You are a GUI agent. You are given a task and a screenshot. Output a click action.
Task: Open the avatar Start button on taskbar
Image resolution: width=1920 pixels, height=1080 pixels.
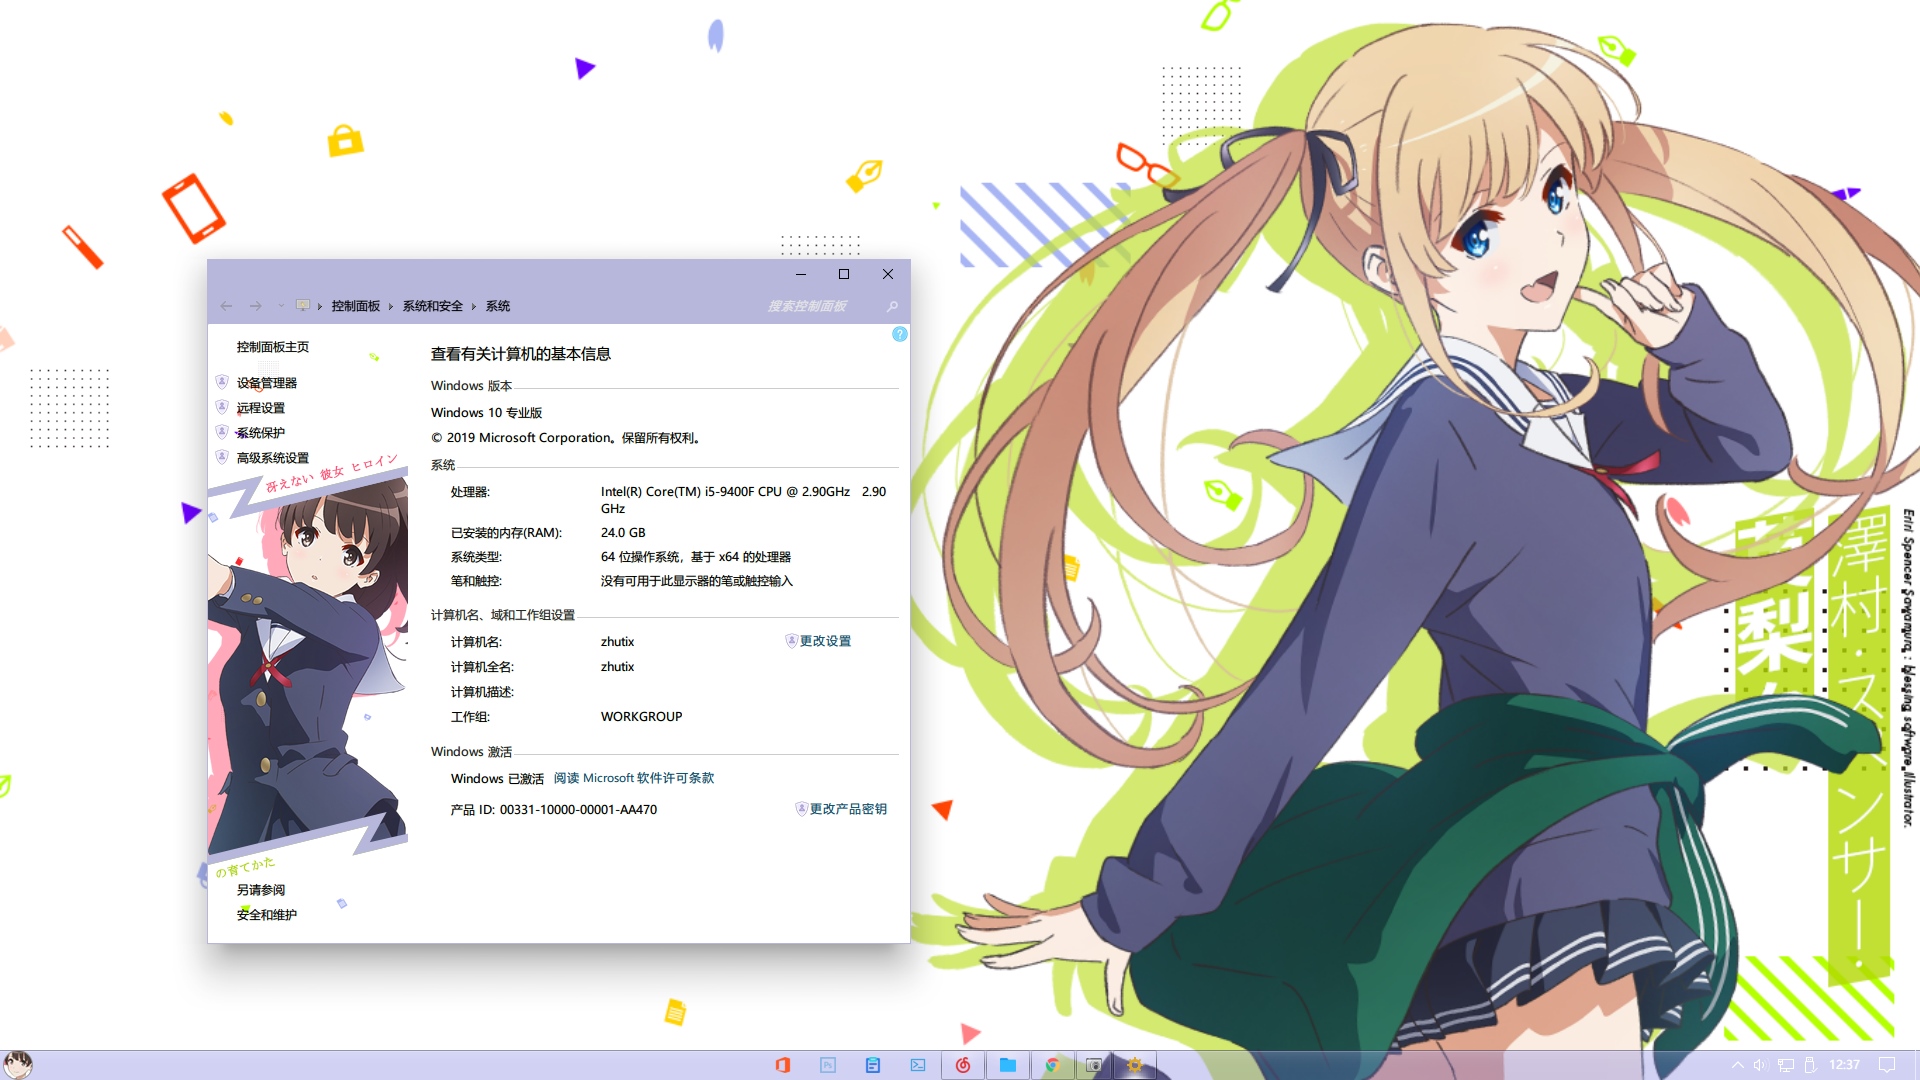(x=17, y=1064)
